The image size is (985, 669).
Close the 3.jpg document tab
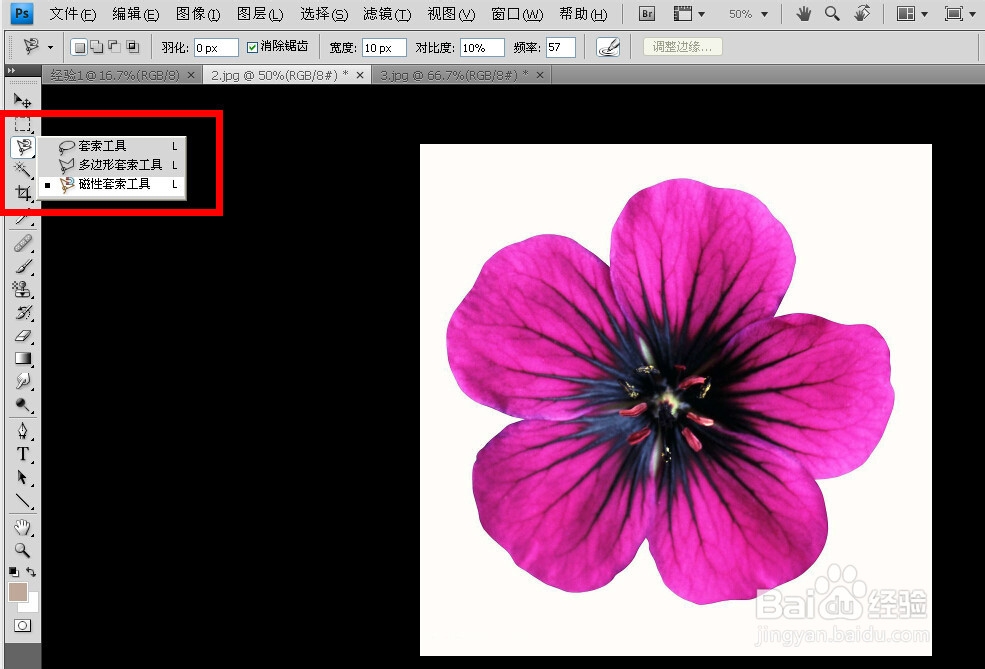coord(540,75)
